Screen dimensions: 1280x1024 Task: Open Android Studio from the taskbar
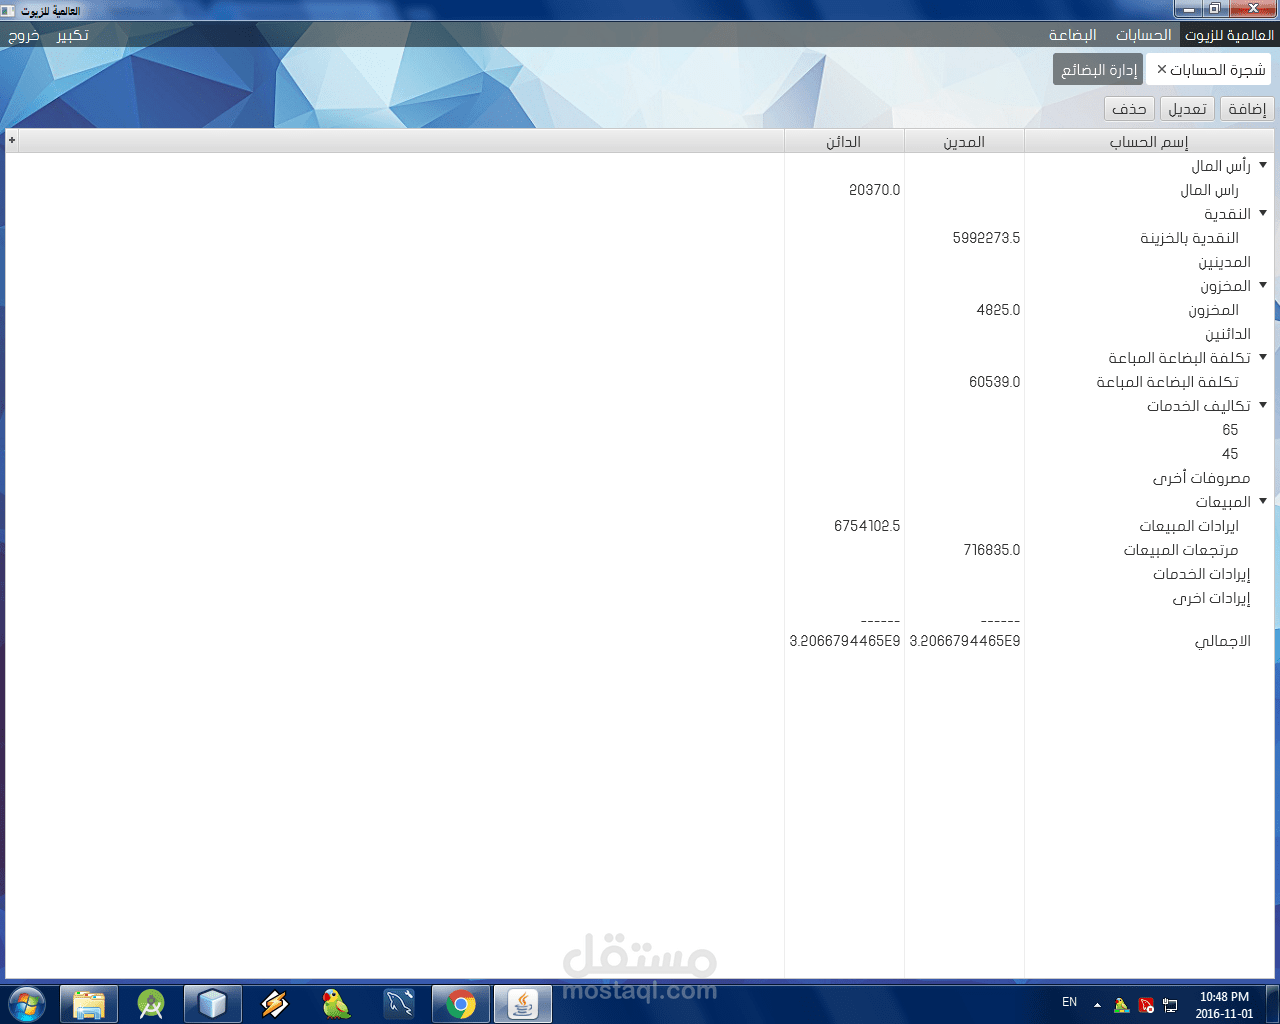click(151, 1004)
